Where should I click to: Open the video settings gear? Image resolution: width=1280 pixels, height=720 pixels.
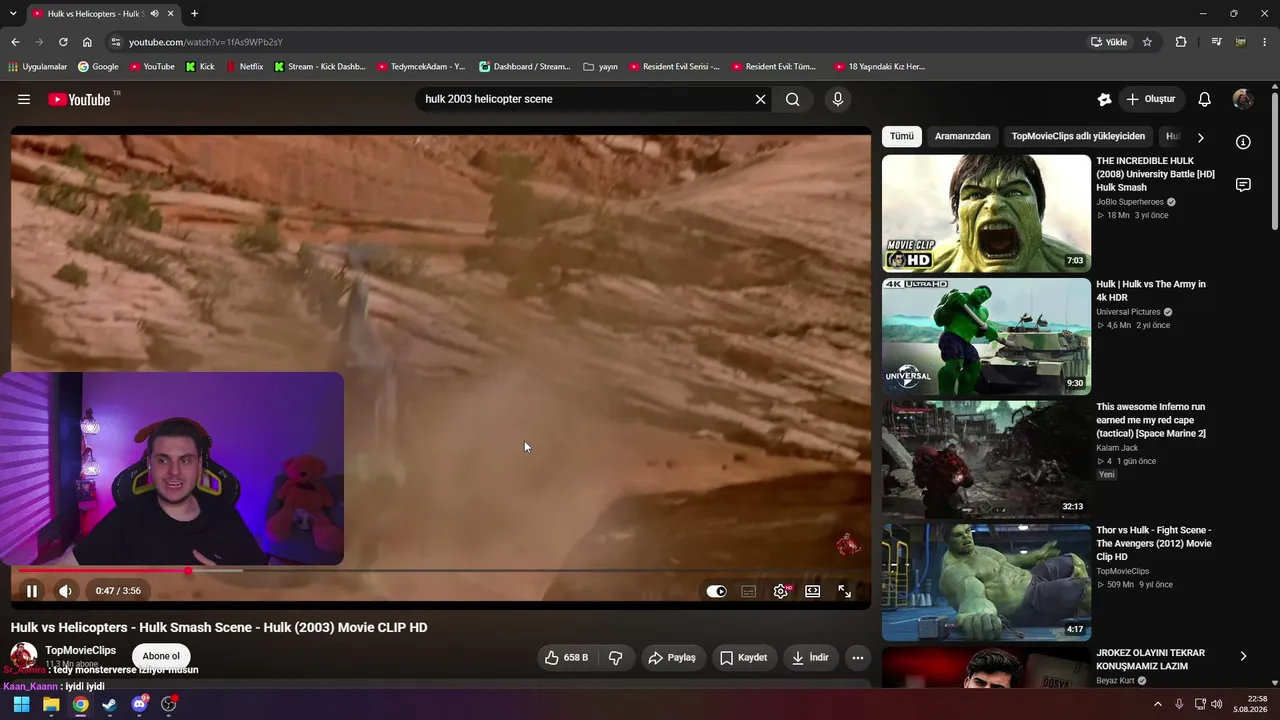tap(781, 591)
